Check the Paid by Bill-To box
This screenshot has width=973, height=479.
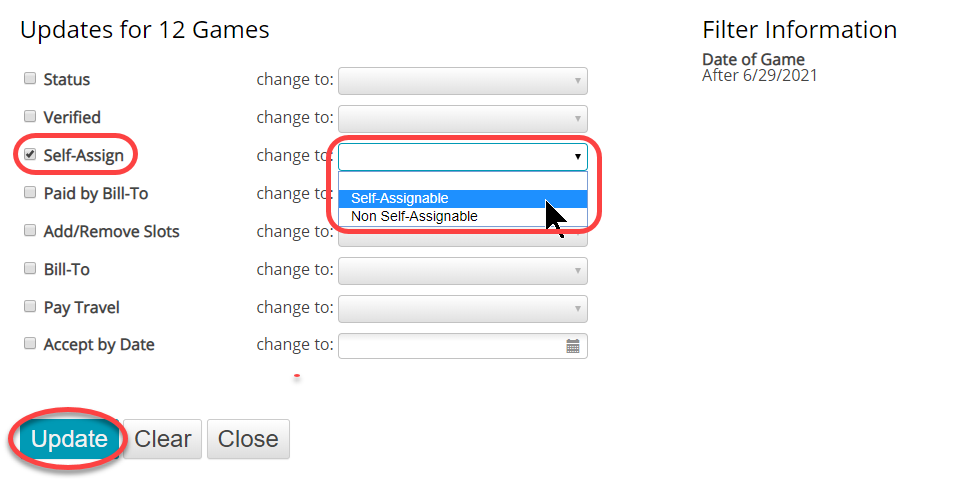tap(30, 192)
